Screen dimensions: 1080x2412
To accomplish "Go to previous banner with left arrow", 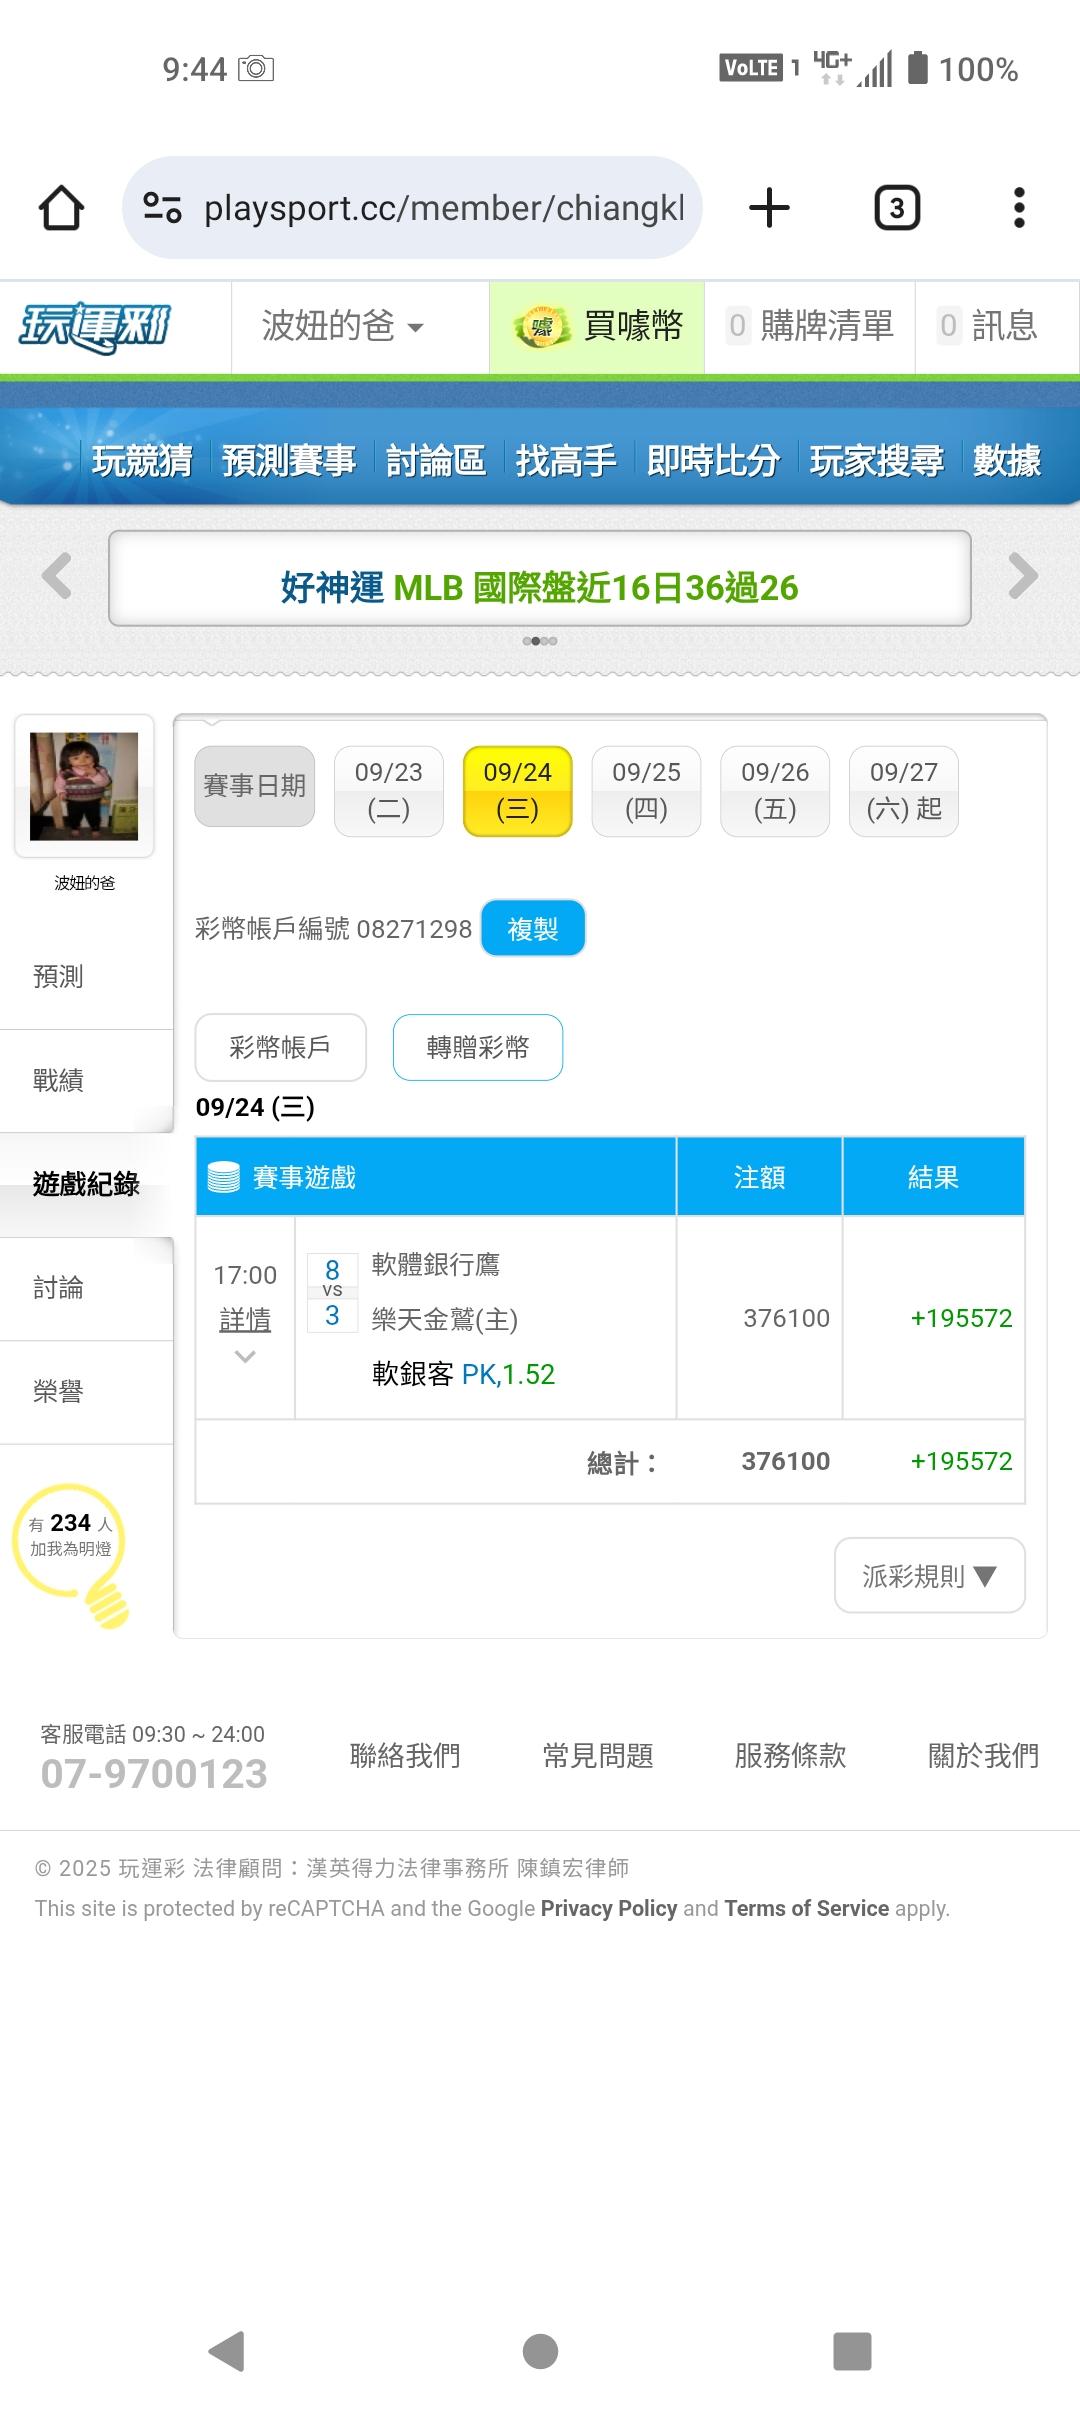I will pyautogui.click(x=57, y=576).
